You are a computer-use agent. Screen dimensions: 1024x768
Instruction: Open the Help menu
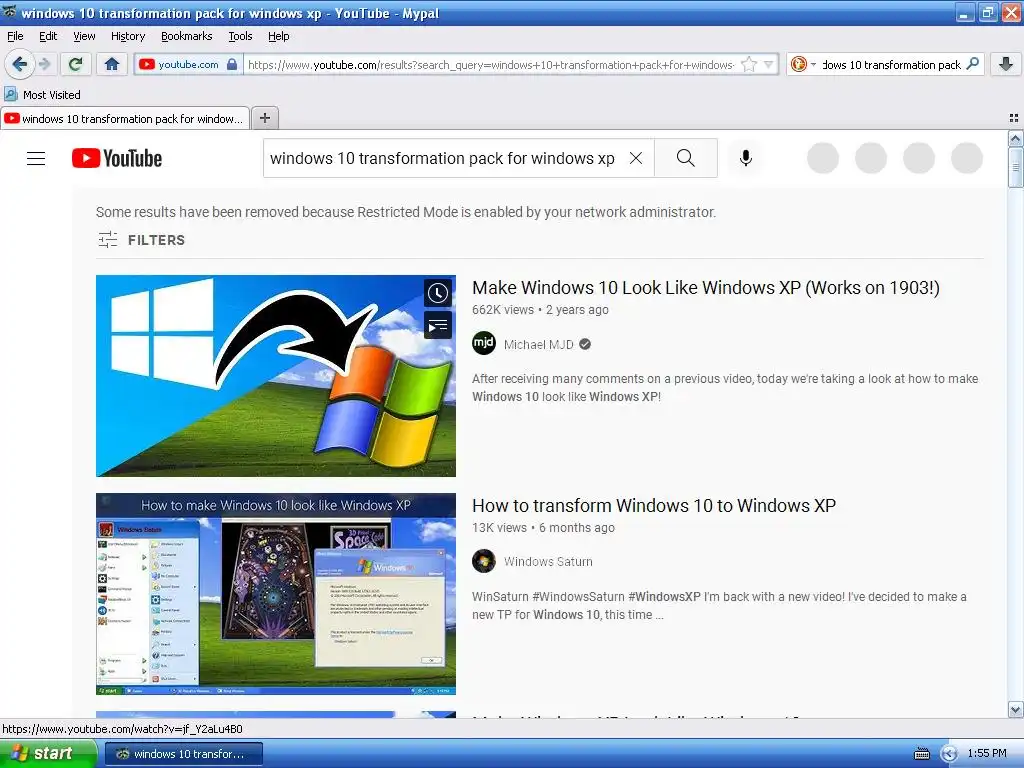(278, 36)
